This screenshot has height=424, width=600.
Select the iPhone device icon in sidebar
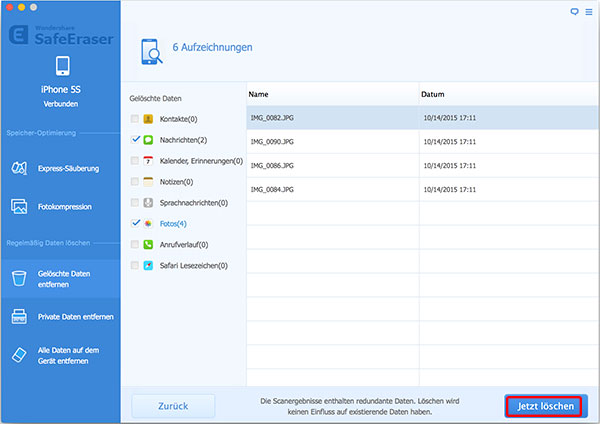[62, 66]
